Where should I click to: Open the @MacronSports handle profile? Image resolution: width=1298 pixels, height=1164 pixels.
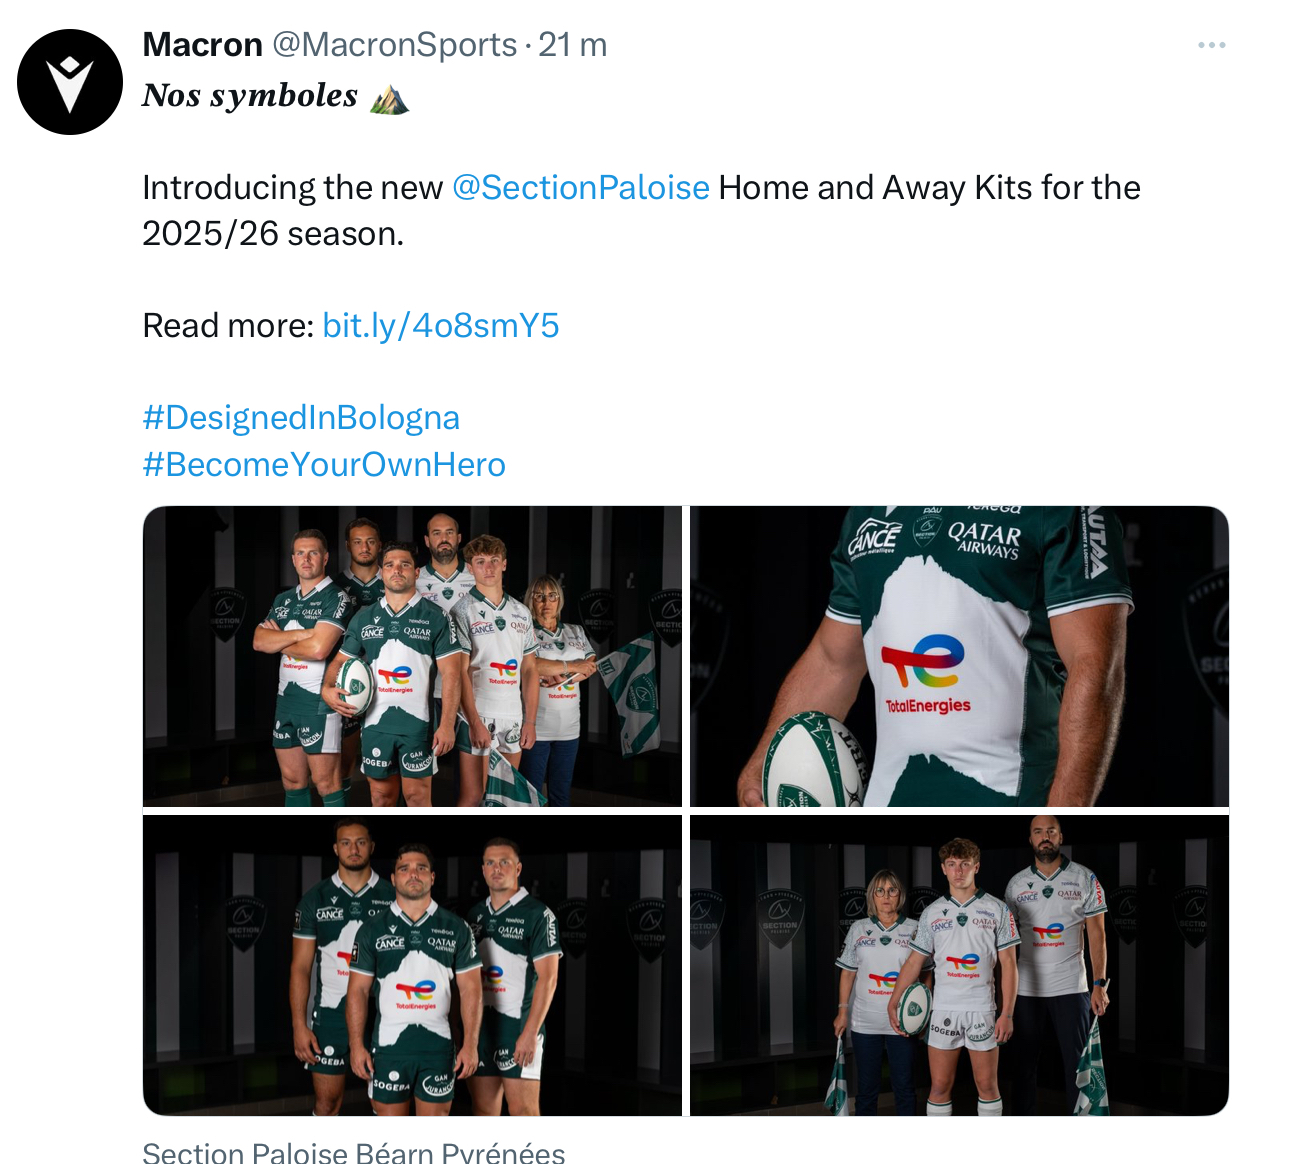coord(394,45)
